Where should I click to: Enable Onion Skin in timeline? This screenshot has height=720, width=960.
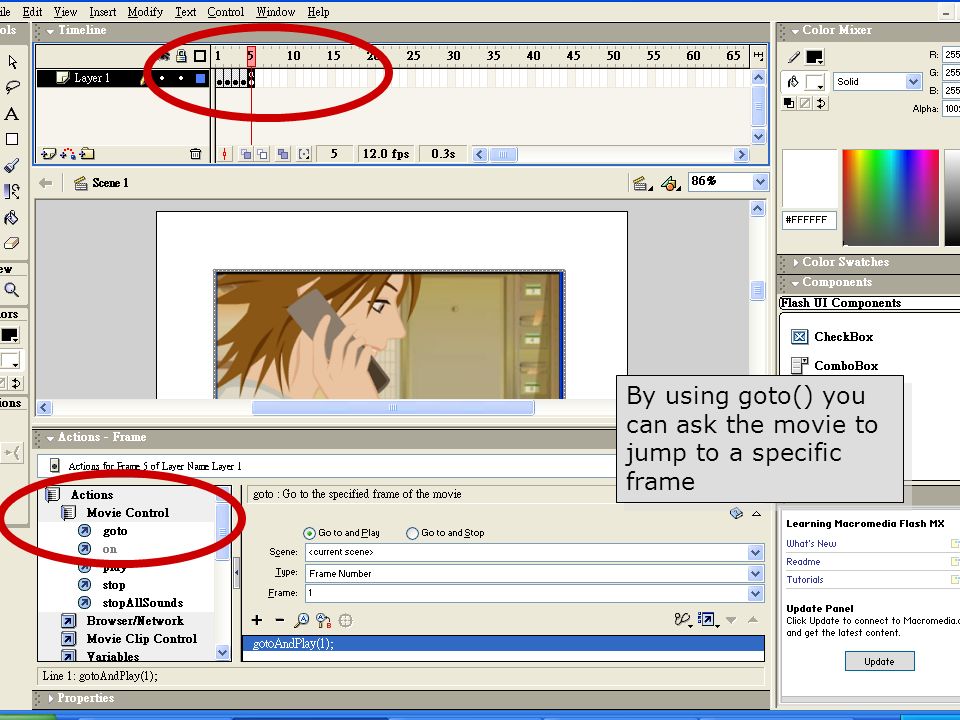point(246,154)
